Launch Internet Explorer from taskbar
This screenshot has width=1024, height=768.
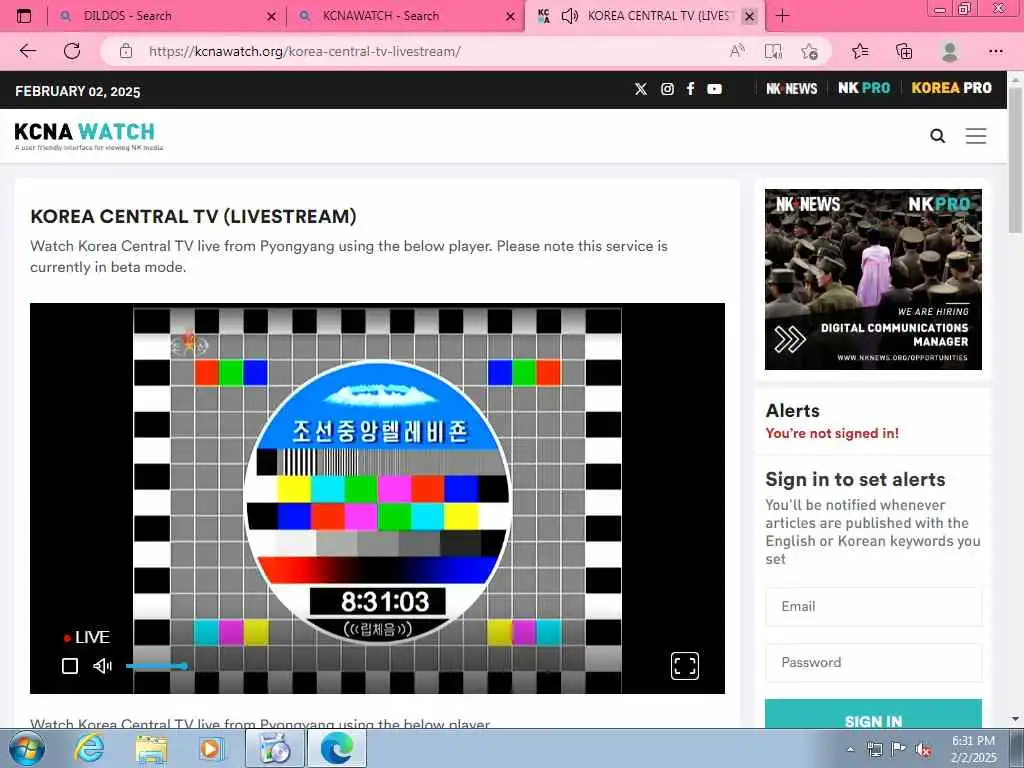[89, 748]
